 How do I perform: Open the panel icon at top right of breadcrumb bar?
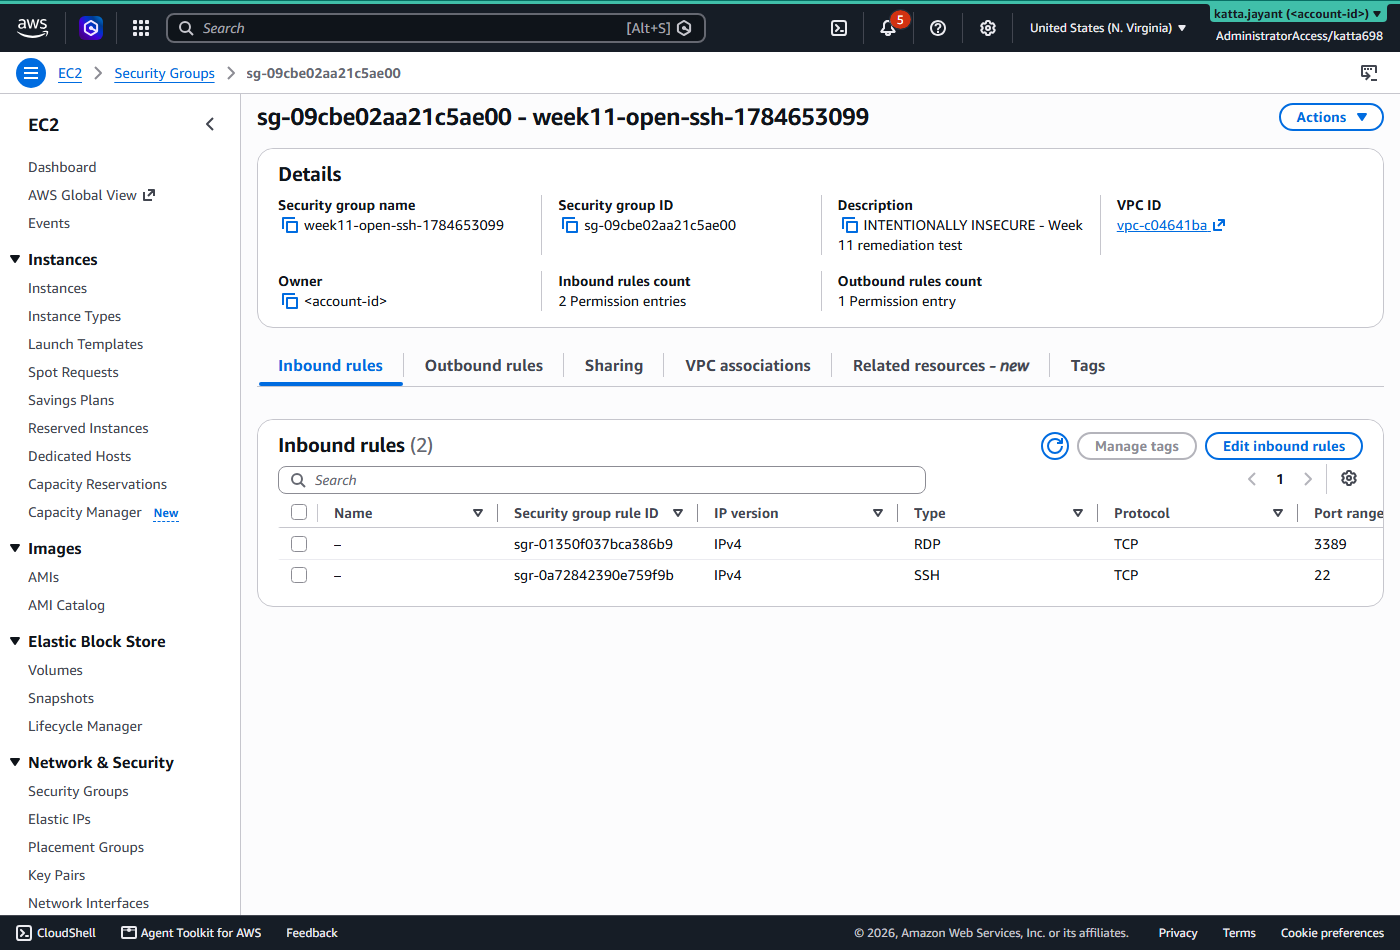point(1369,73)
